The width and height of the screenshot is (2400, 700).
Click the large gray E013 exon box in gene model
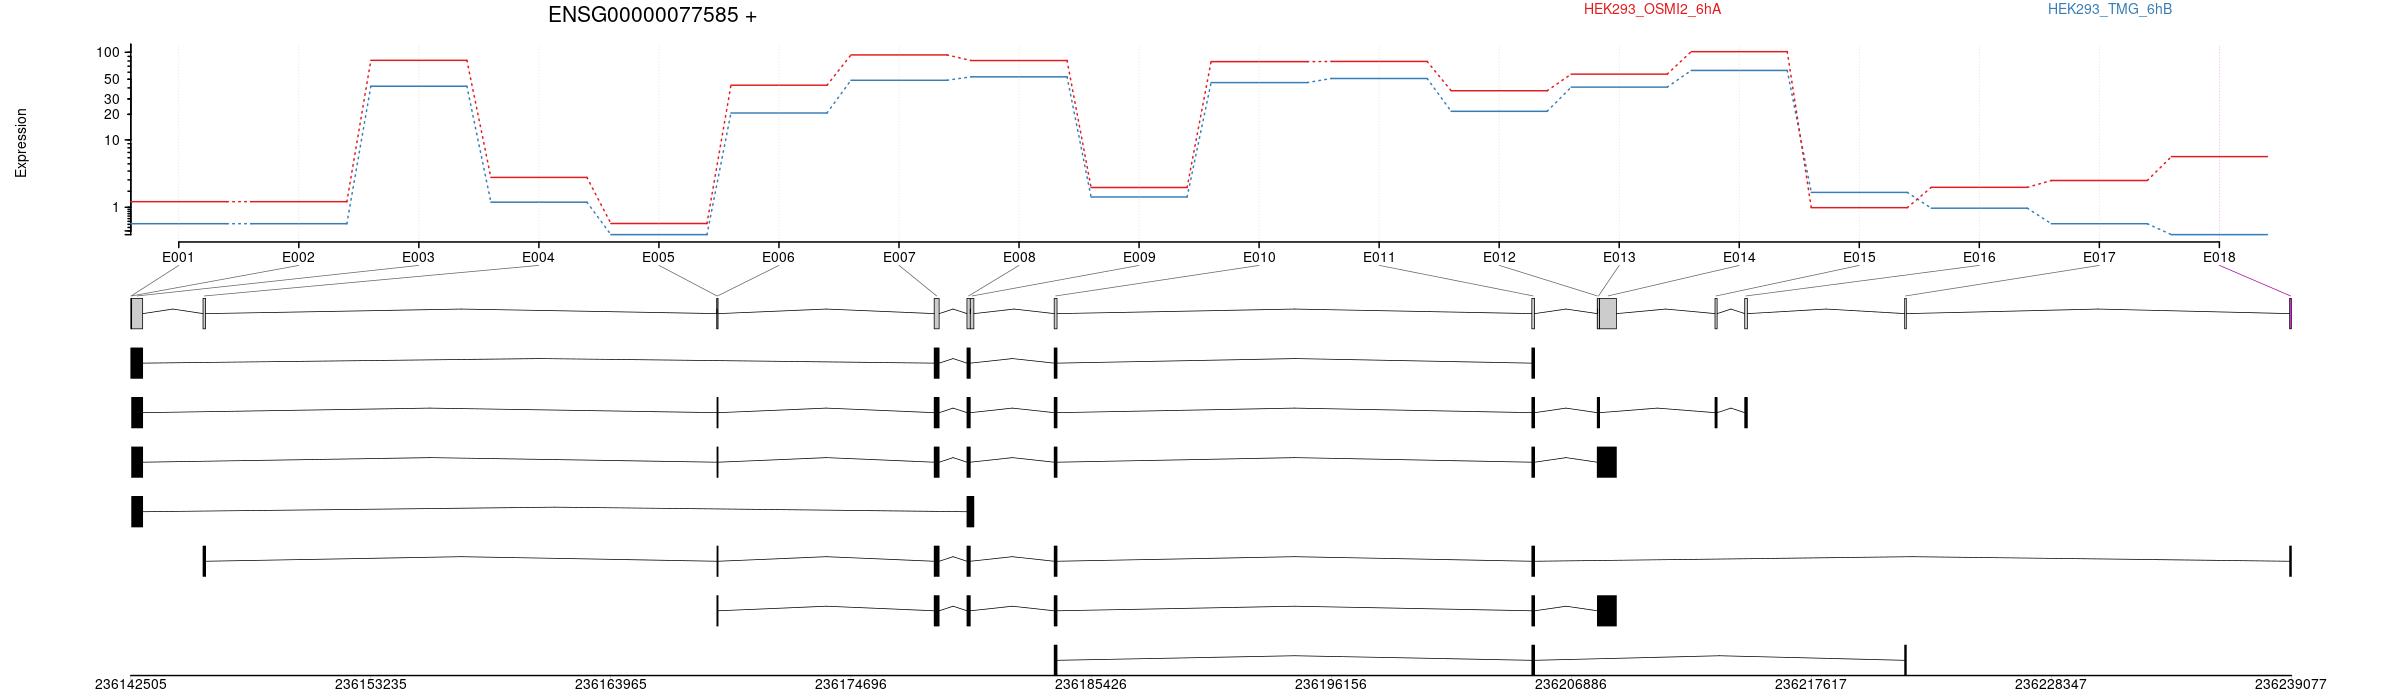(1607, 313)
